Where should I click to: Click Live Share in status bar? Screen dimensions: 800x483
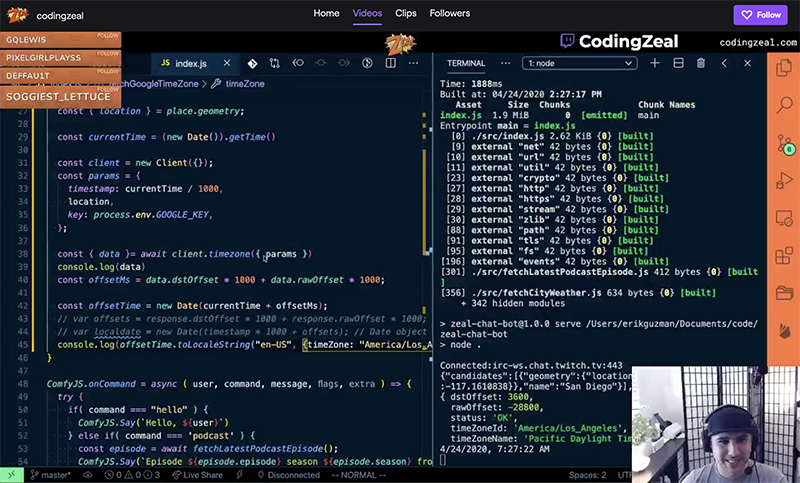coord(197,475)
